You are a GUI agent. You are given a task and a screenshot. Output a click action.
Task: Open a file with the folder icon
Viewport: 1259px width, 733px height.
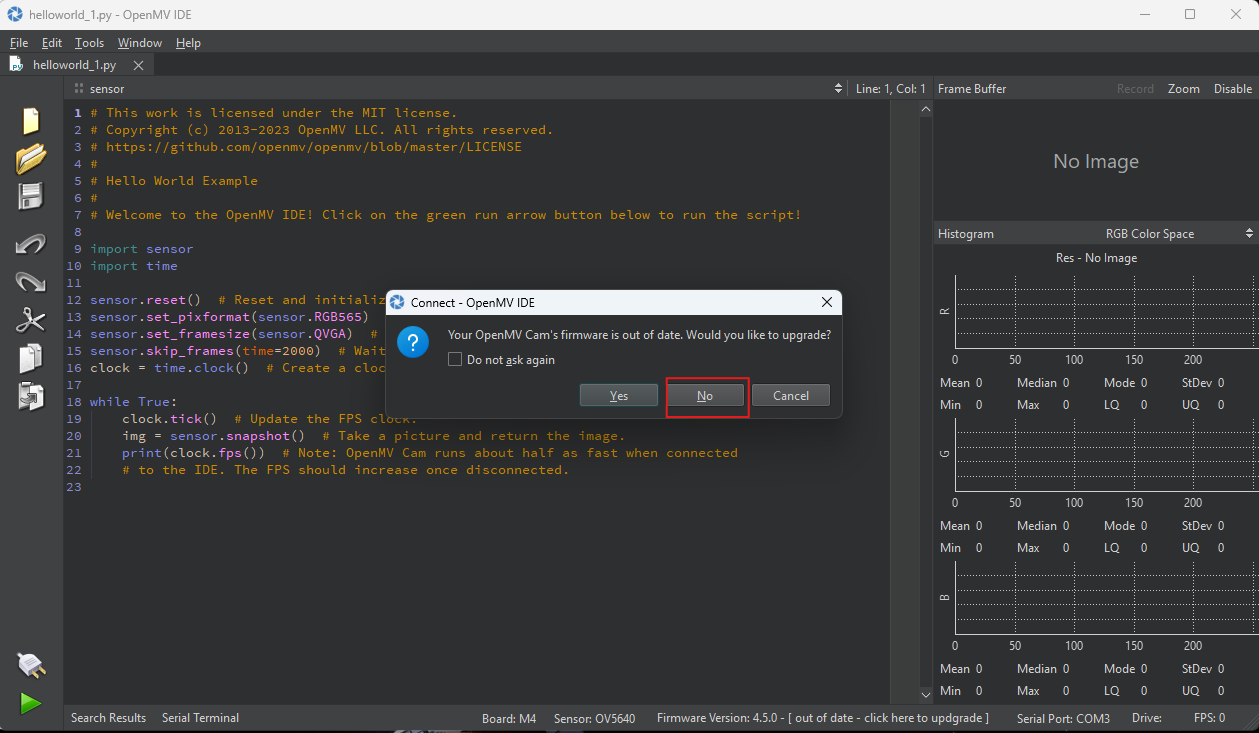point(31,158)
